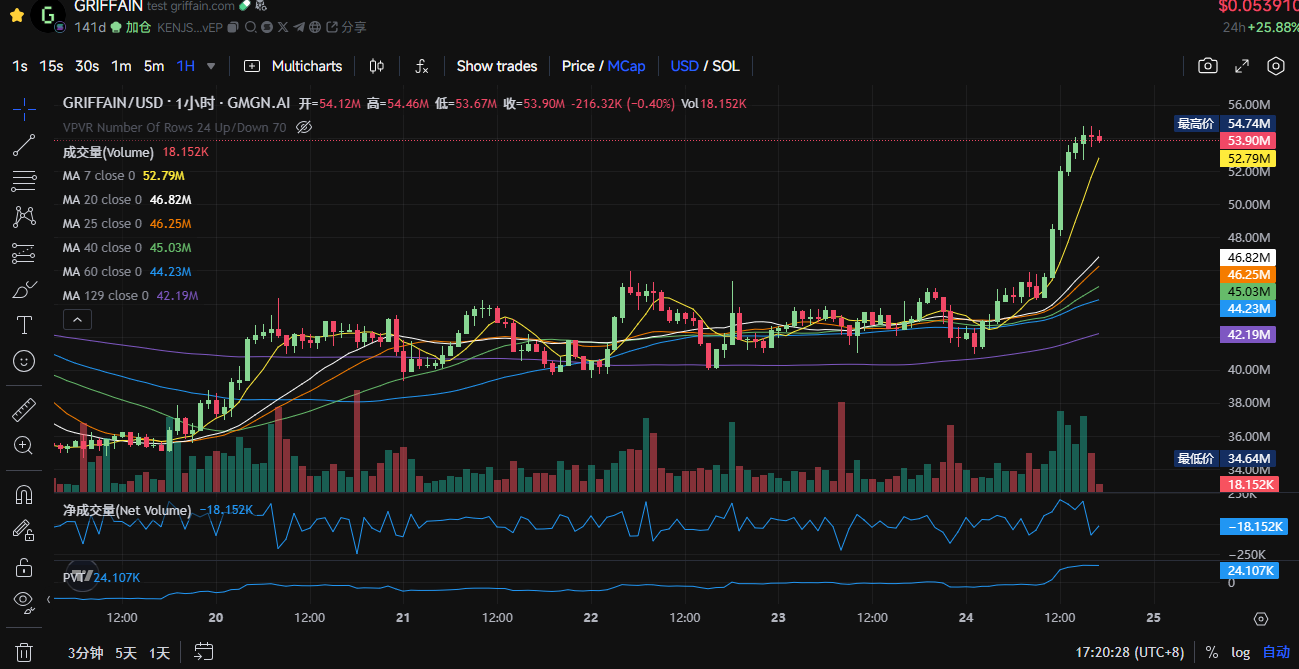Expand the time interval dropdown arrow
Viewport: 1299px width, 669px height.
click(211, 66)
